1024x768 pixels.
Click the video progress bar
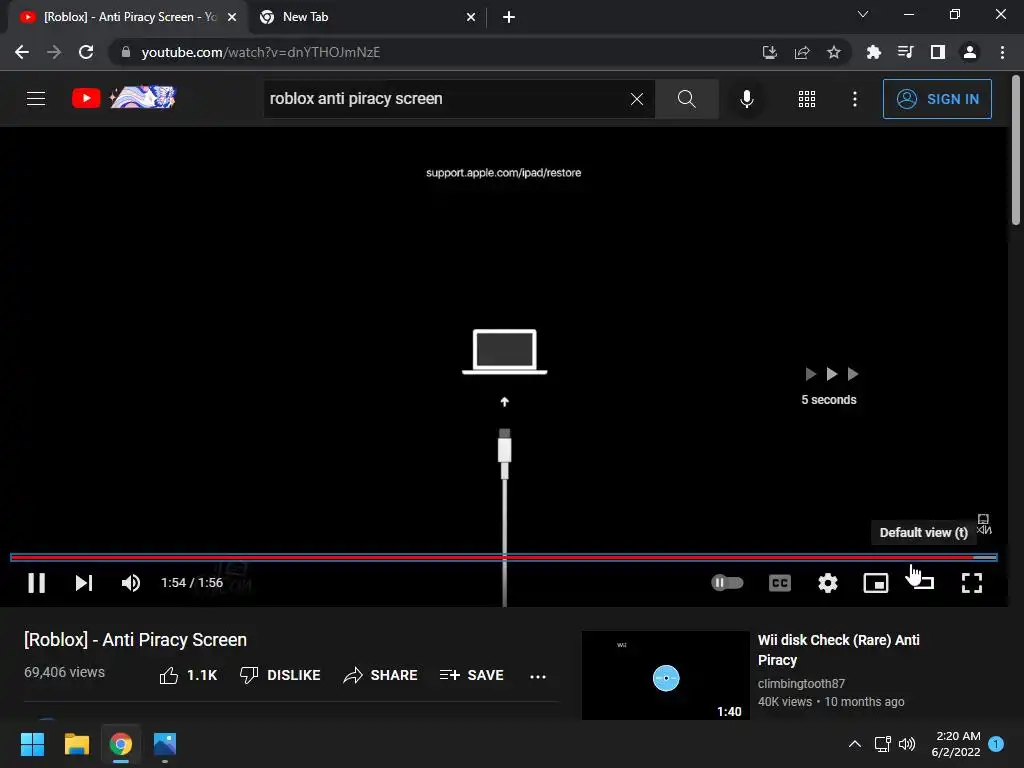(x=504, y=557)
